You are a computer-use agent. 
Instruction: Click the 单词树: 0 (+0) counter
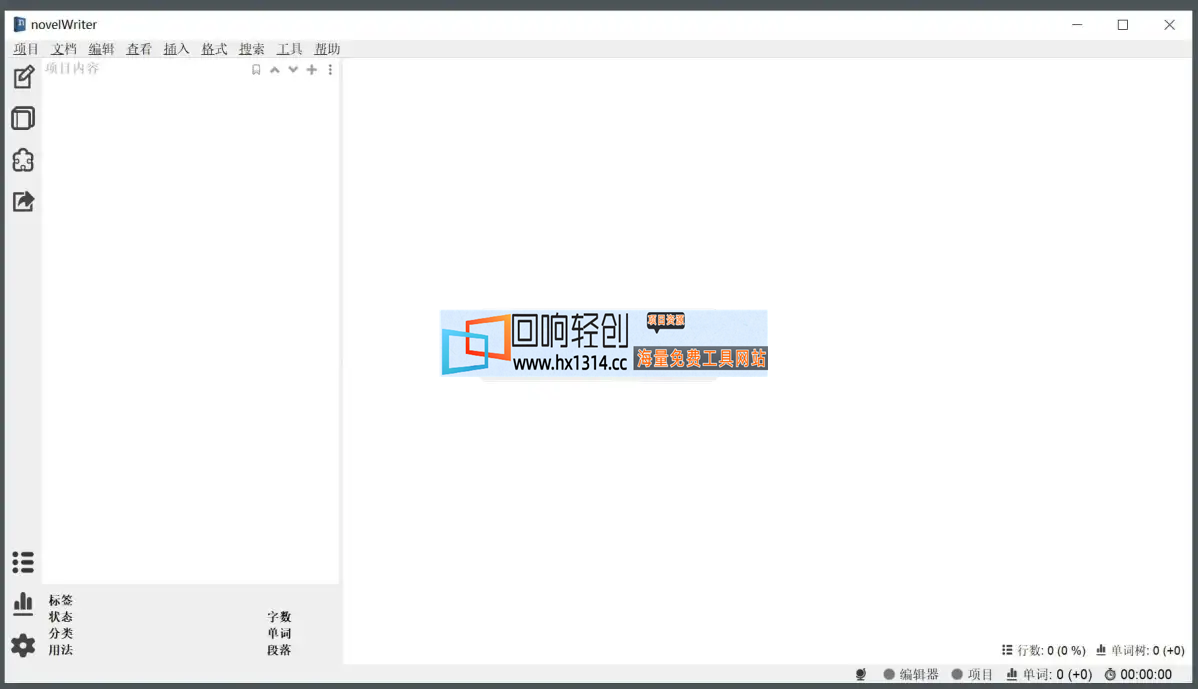click(x=1140, y=651)
